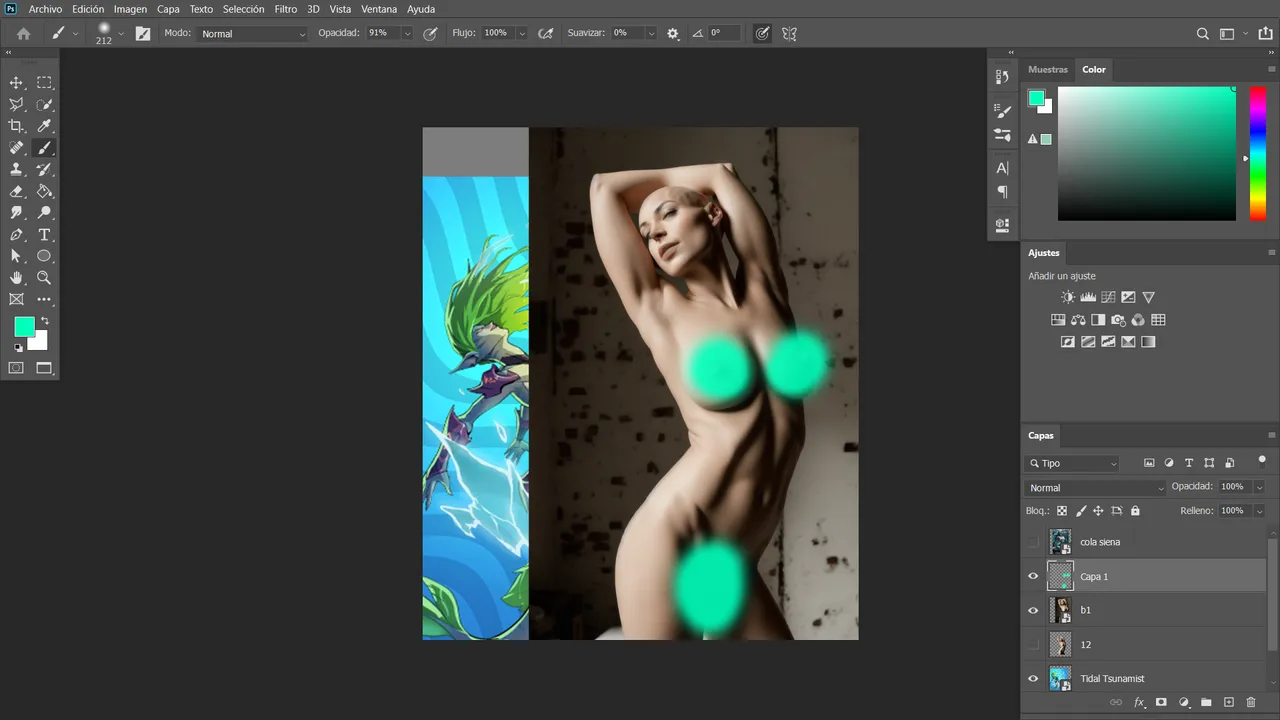Image resolution: width=1280 pixels, height=720 pixels.
Task: Open the Filtro menu
Action: [286, 9]
